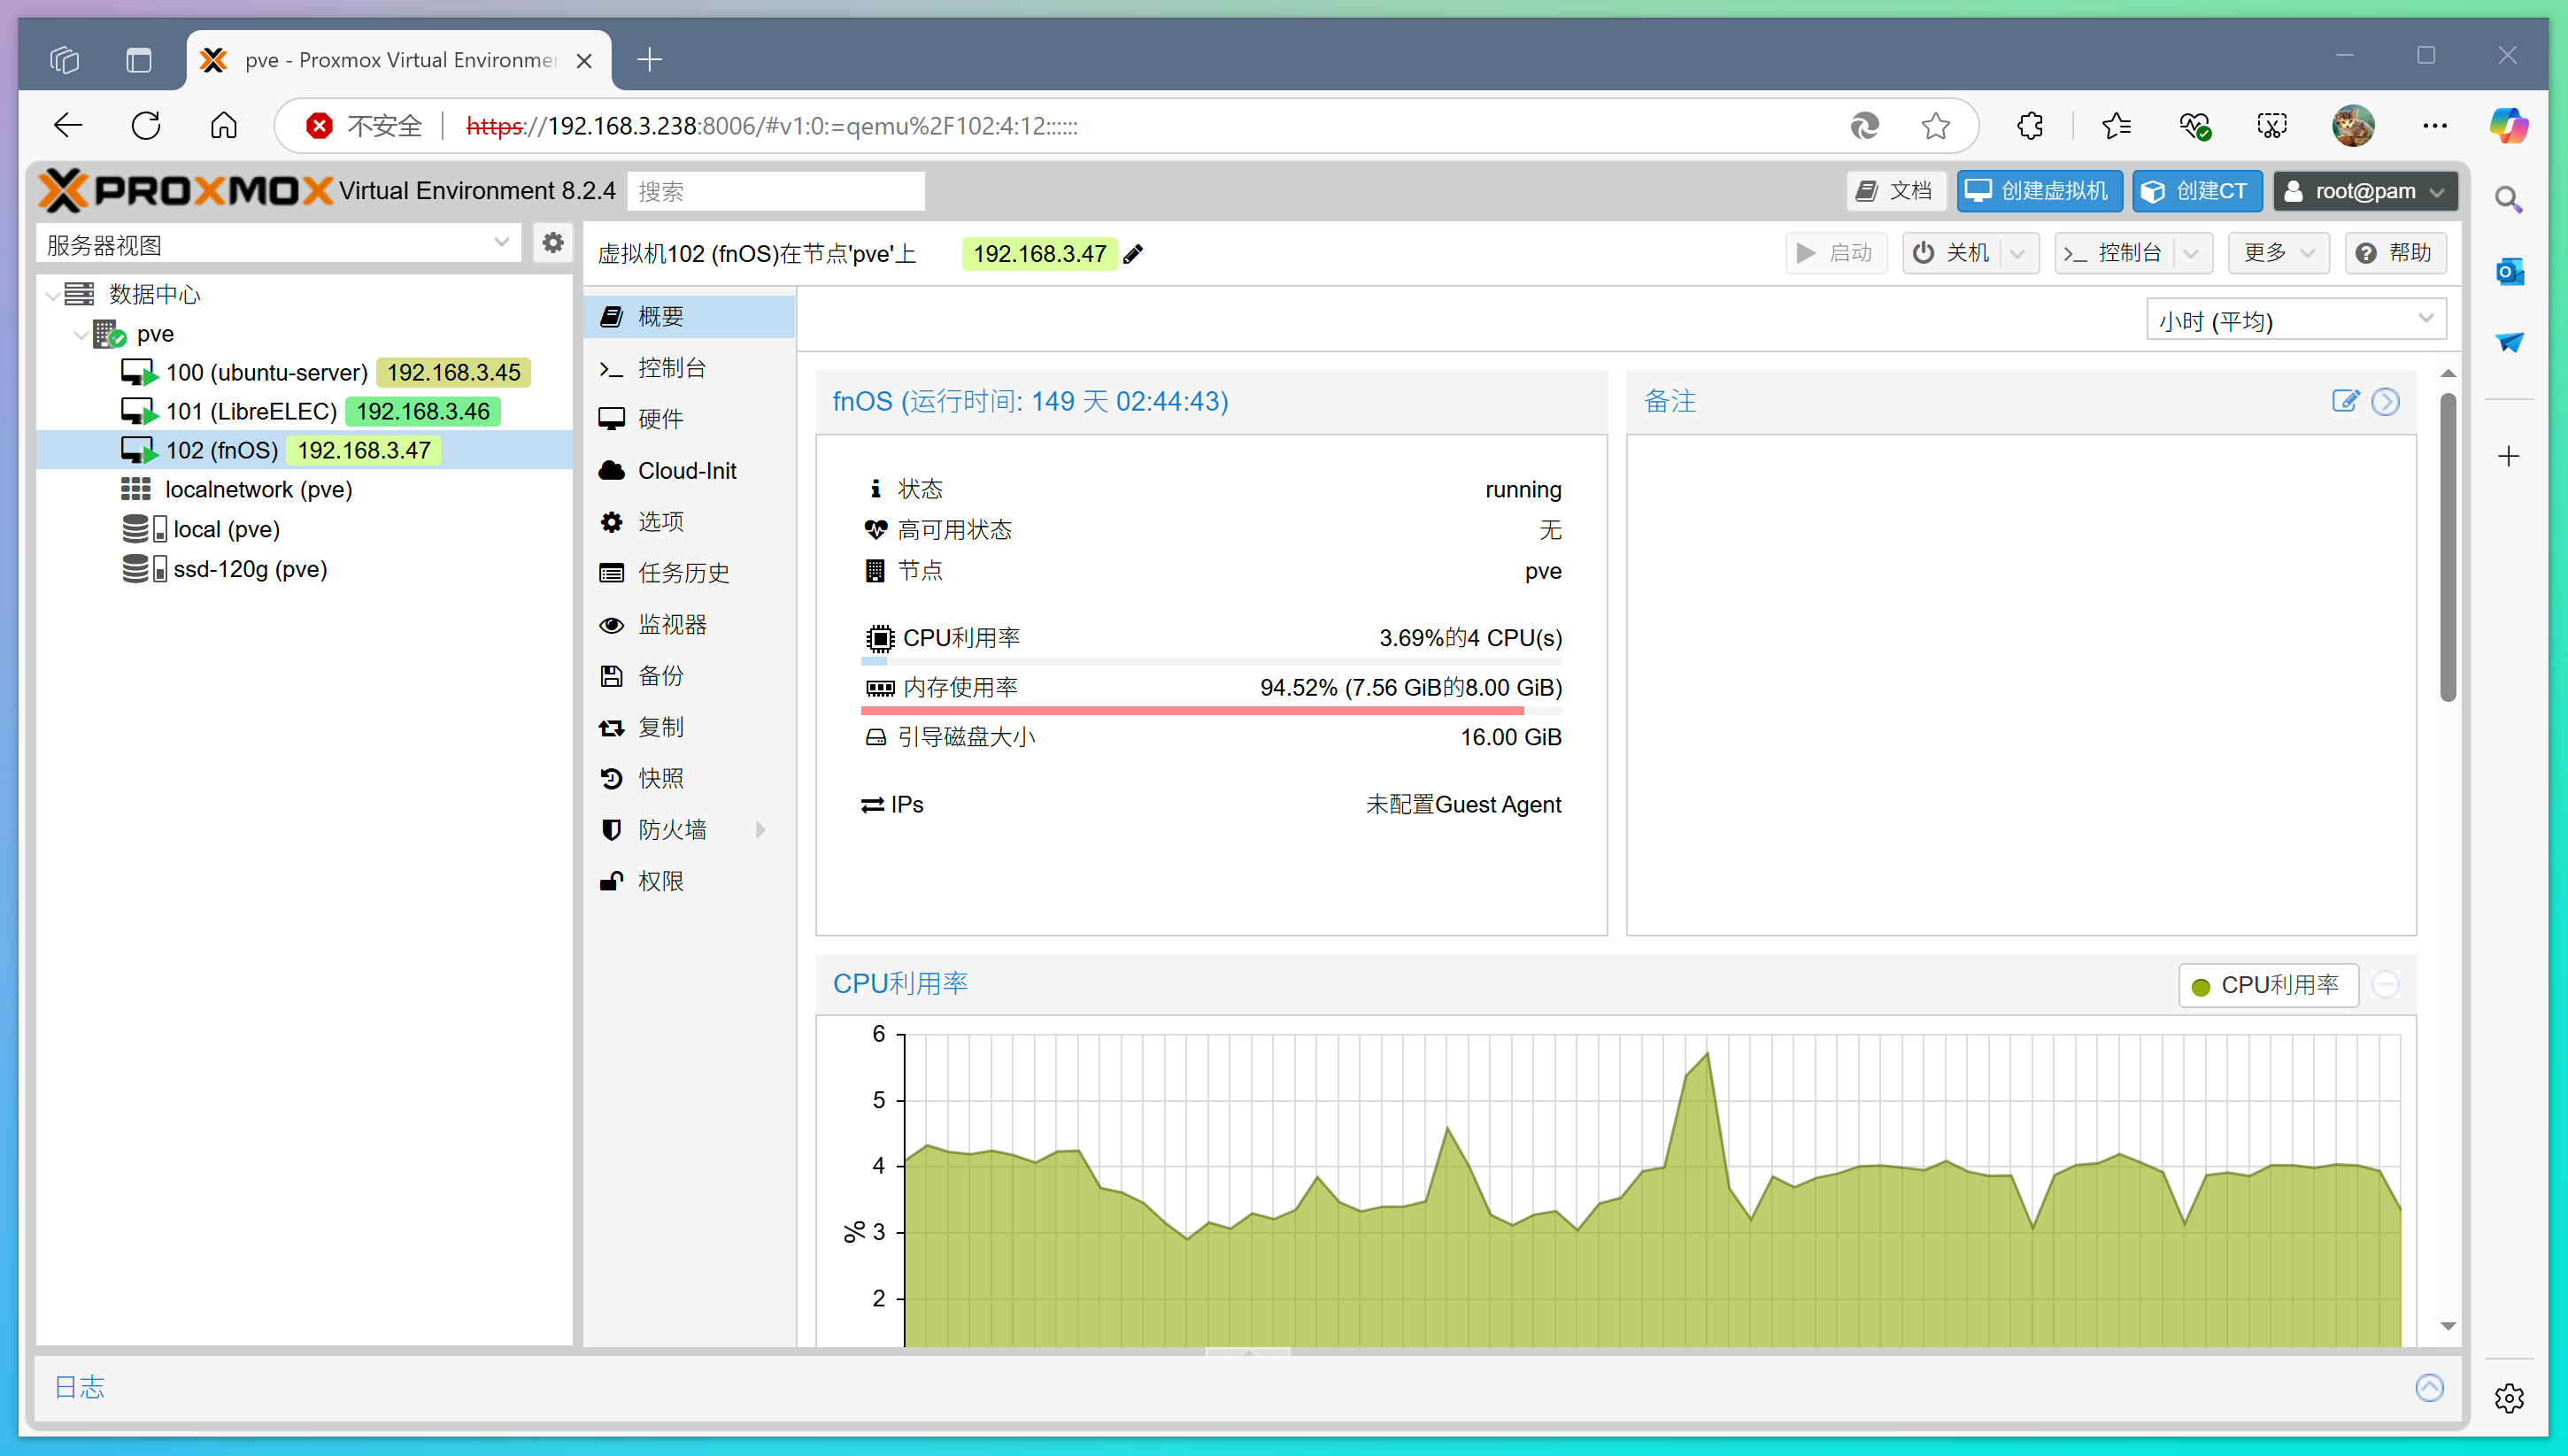Click the Create VM button

(2039, 191)
